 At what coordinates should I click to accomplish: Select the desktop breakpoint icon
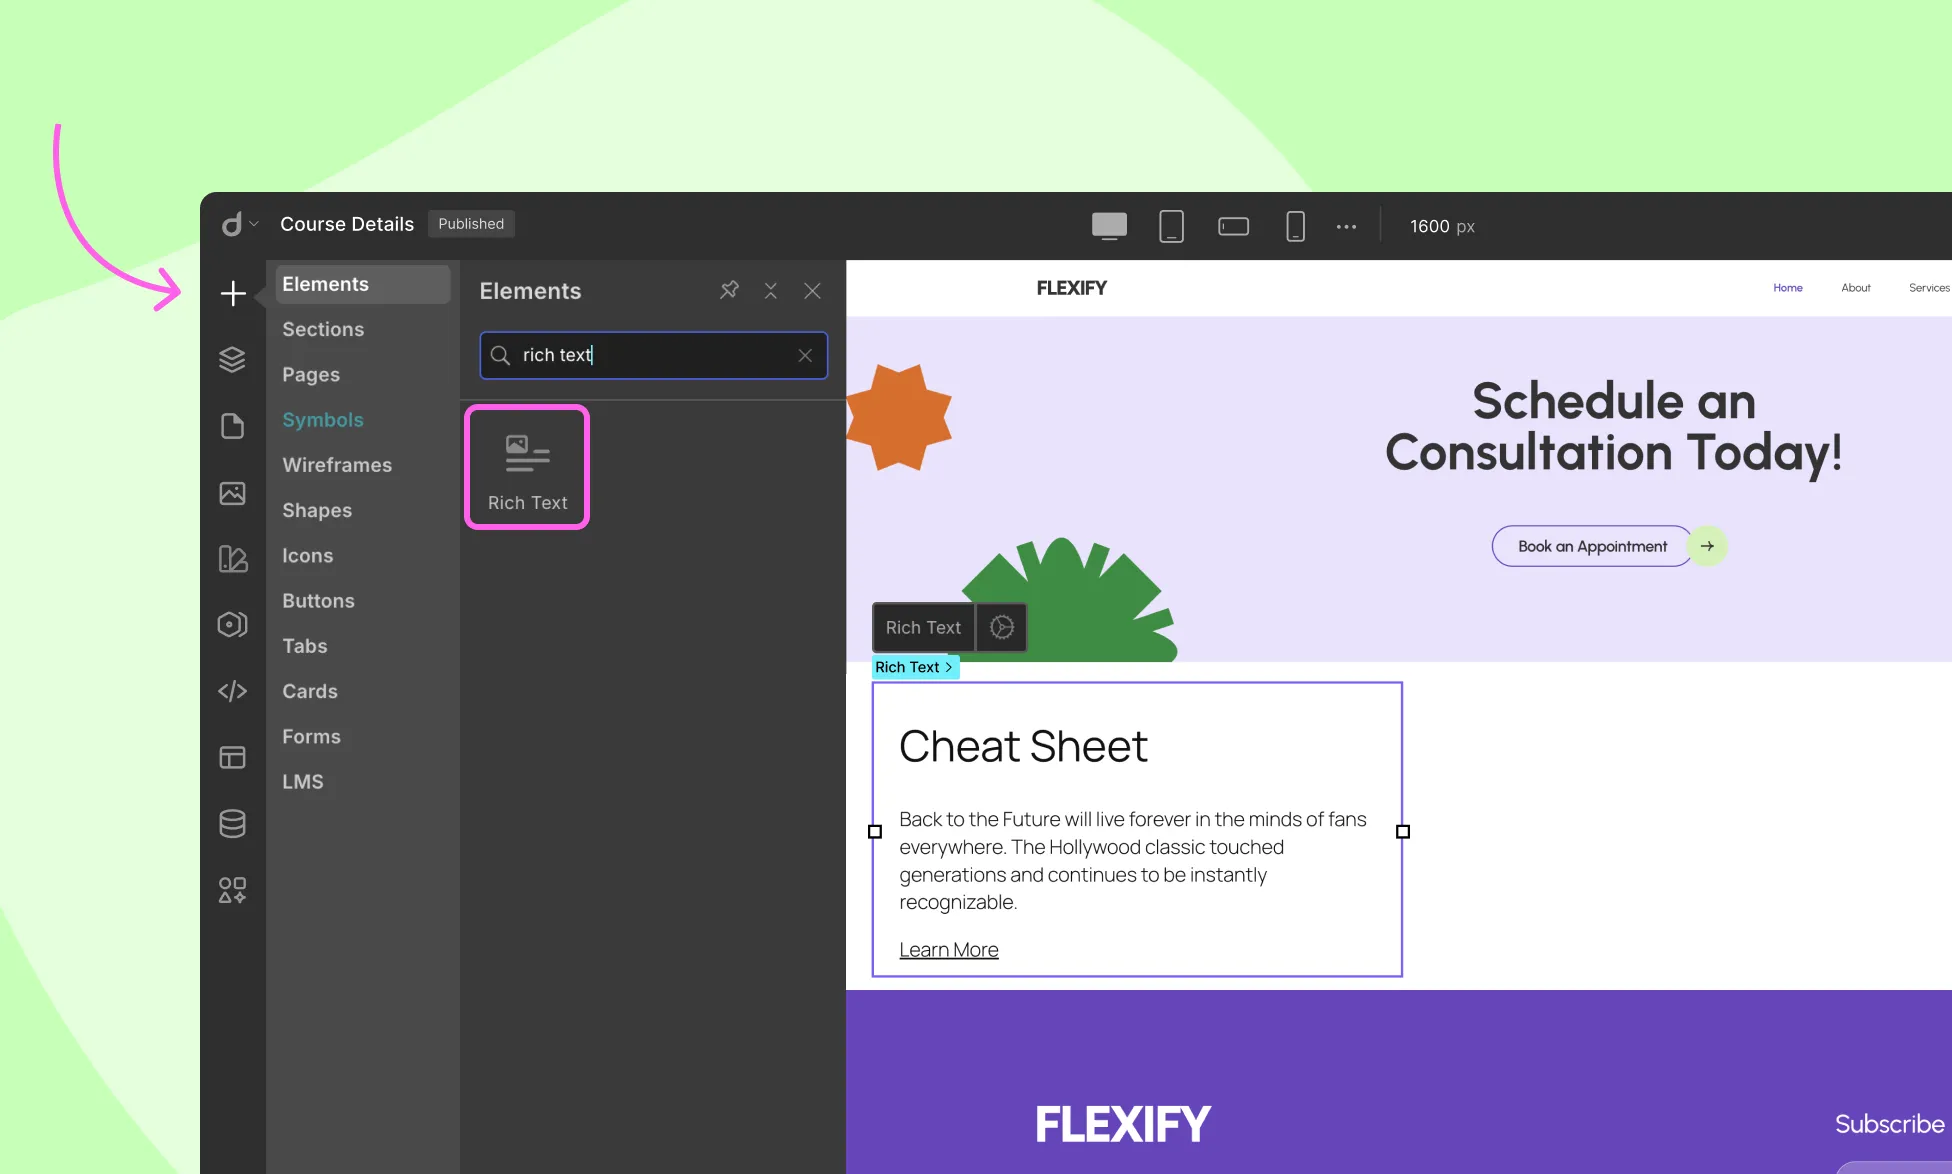point(1109,226)
